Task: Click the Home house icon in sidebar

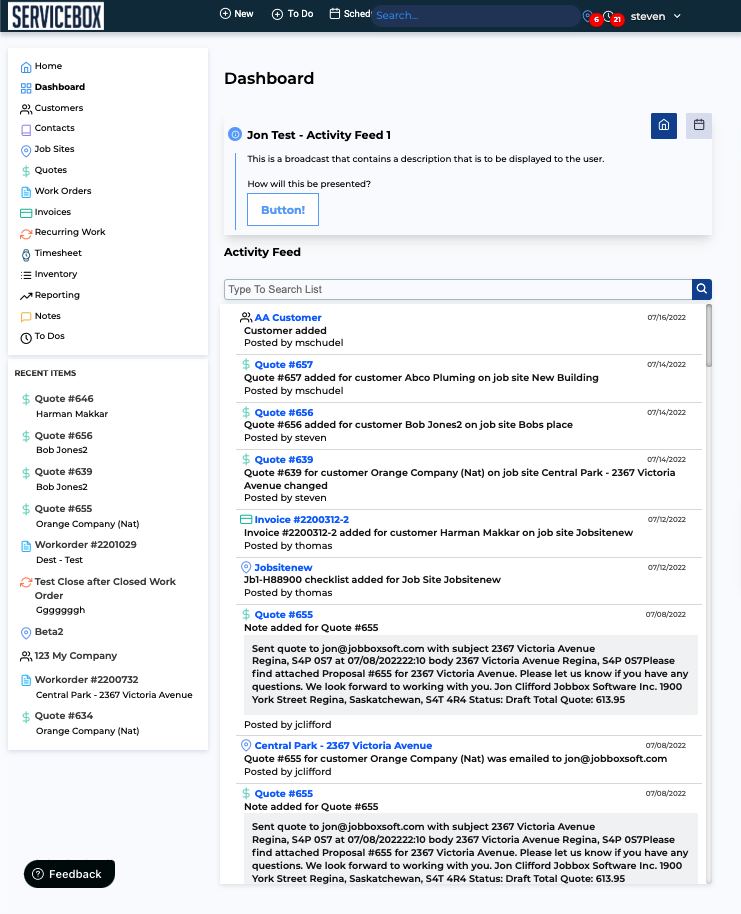Action: [x=26, y=68]
